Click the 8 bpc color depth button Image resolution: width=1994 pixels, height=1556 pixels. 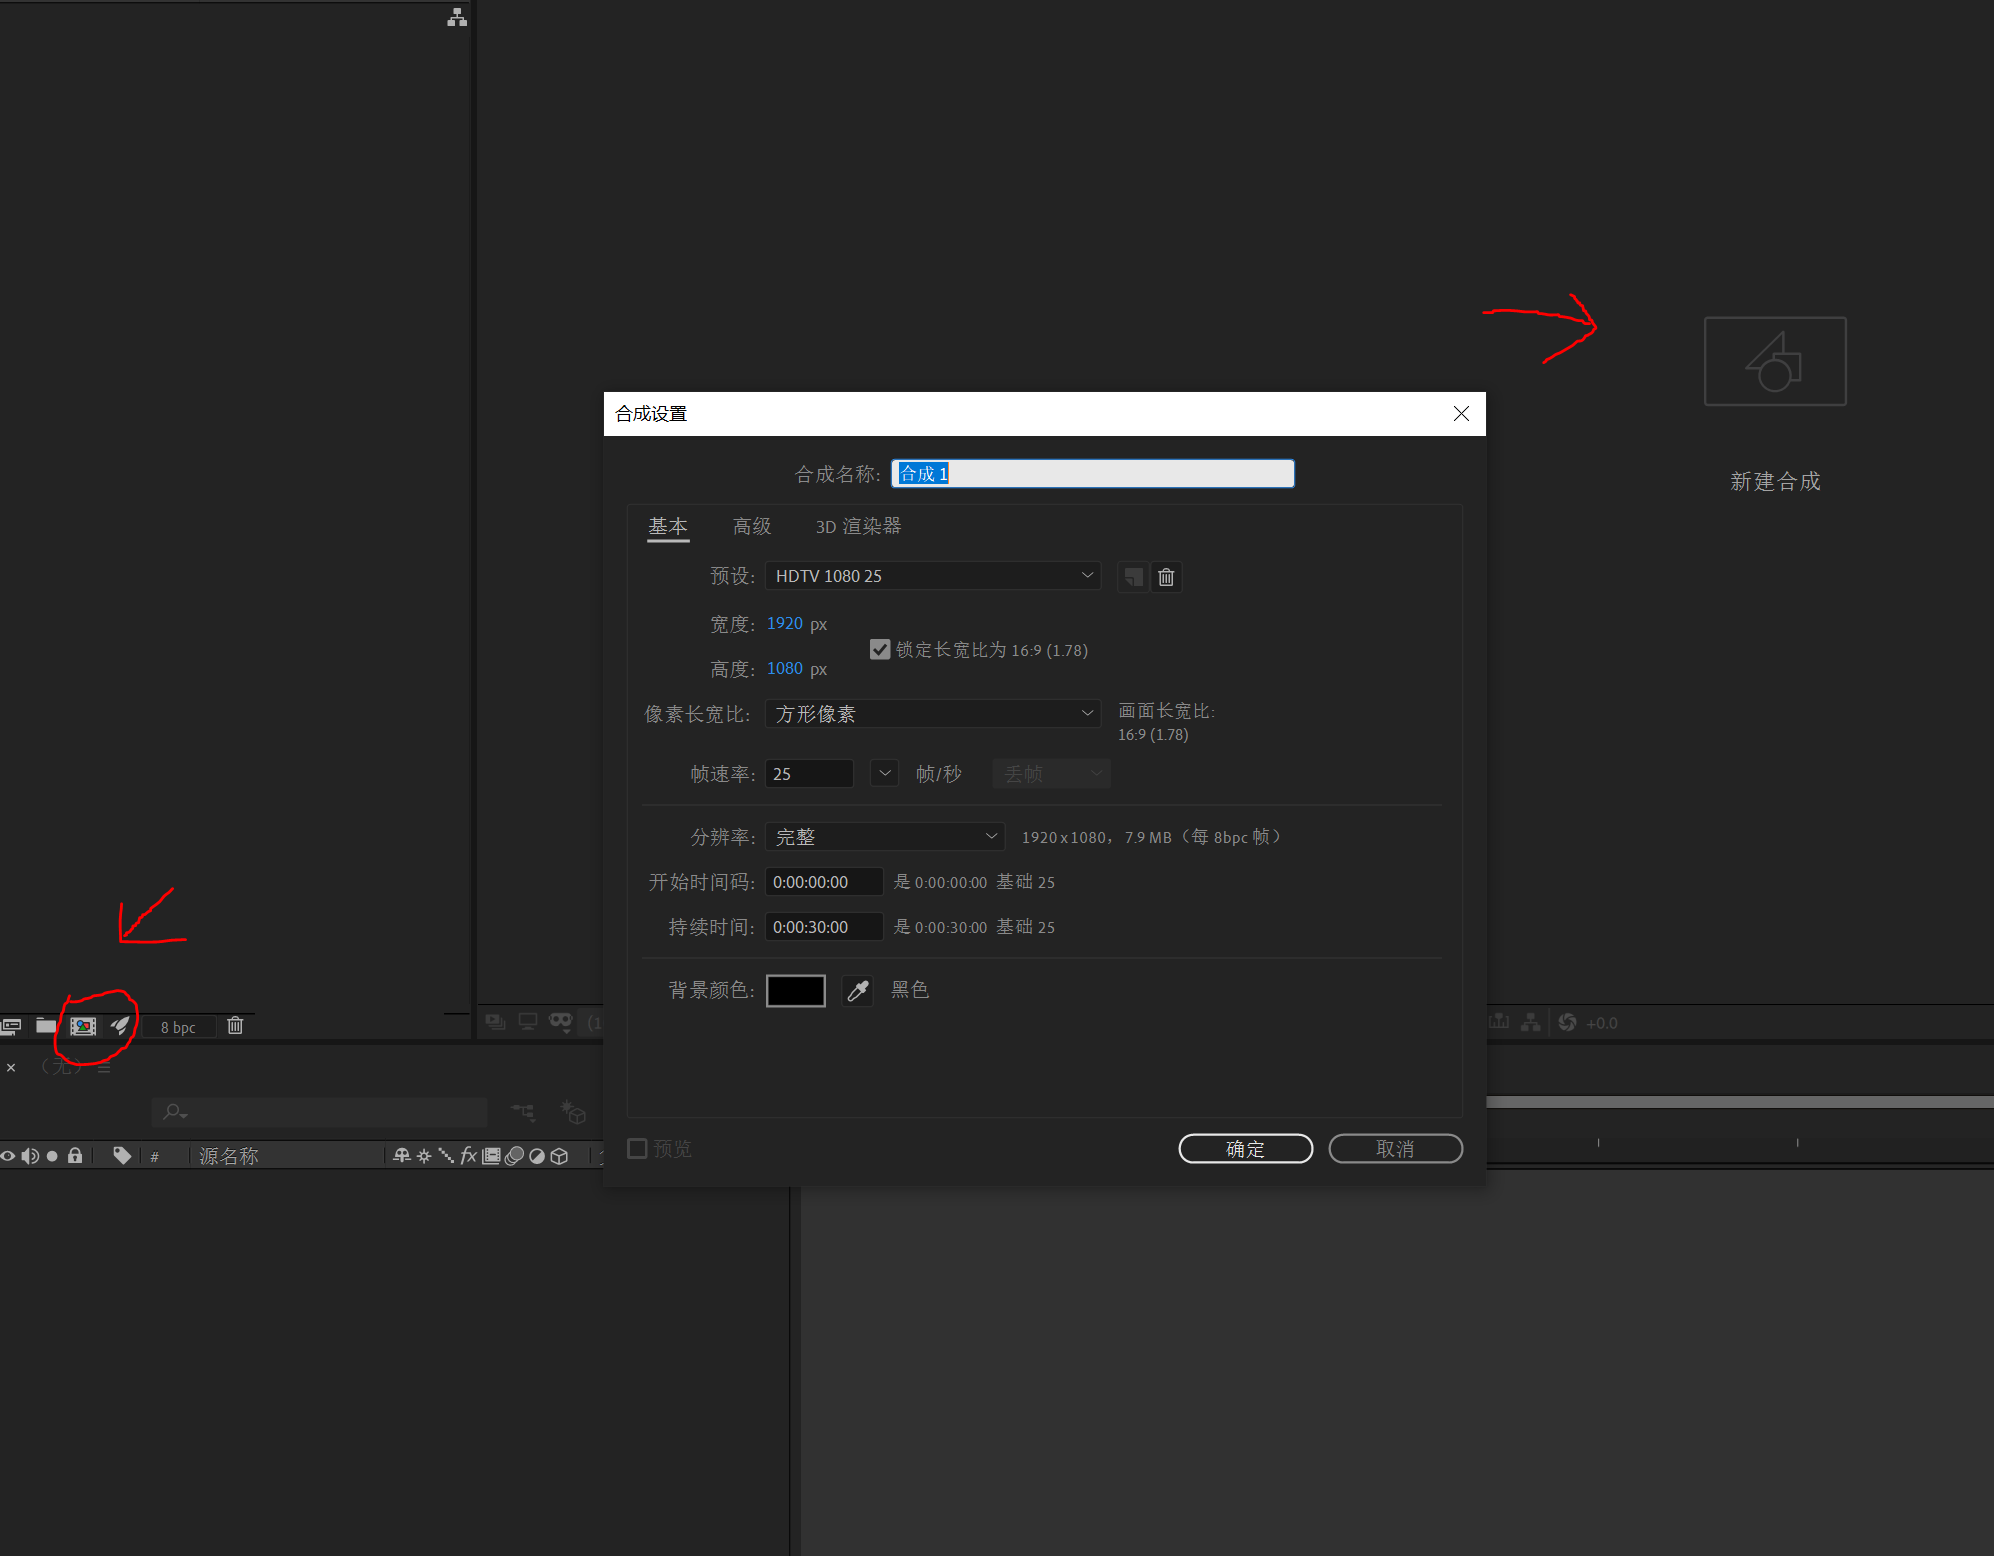coord(178,1027)
